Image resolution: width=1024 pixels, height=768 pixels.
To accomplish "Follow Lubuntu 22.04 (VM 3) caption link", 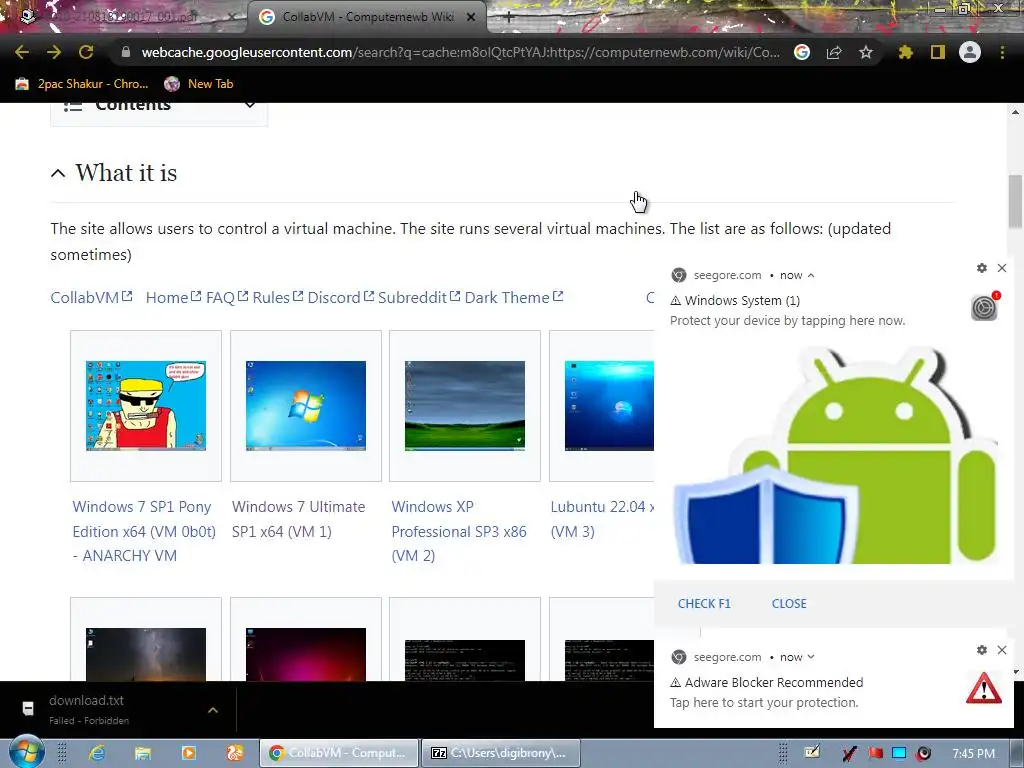I will point(602,519).
